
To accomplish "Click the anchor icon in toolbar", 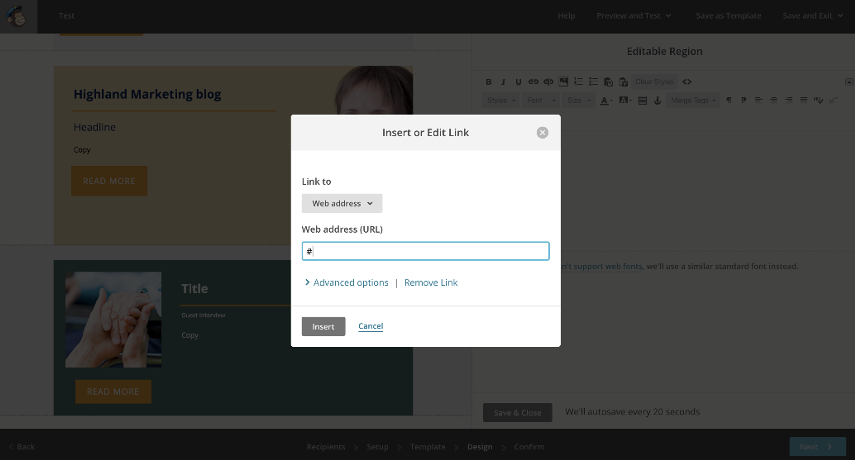I will tap(657, 101).
